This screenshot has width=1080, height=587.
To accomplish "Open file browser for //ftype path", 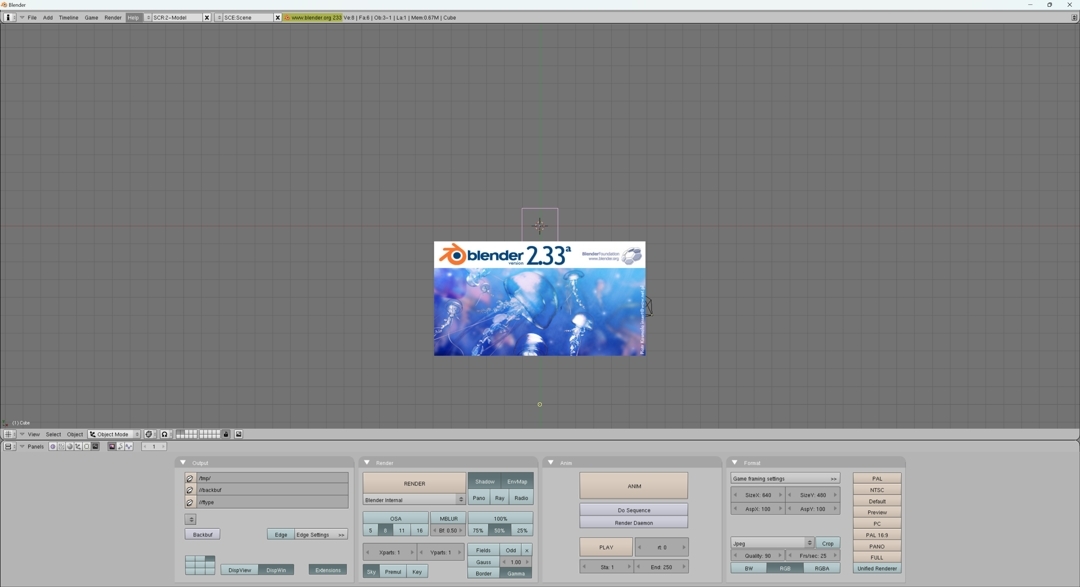I will 189,502.
